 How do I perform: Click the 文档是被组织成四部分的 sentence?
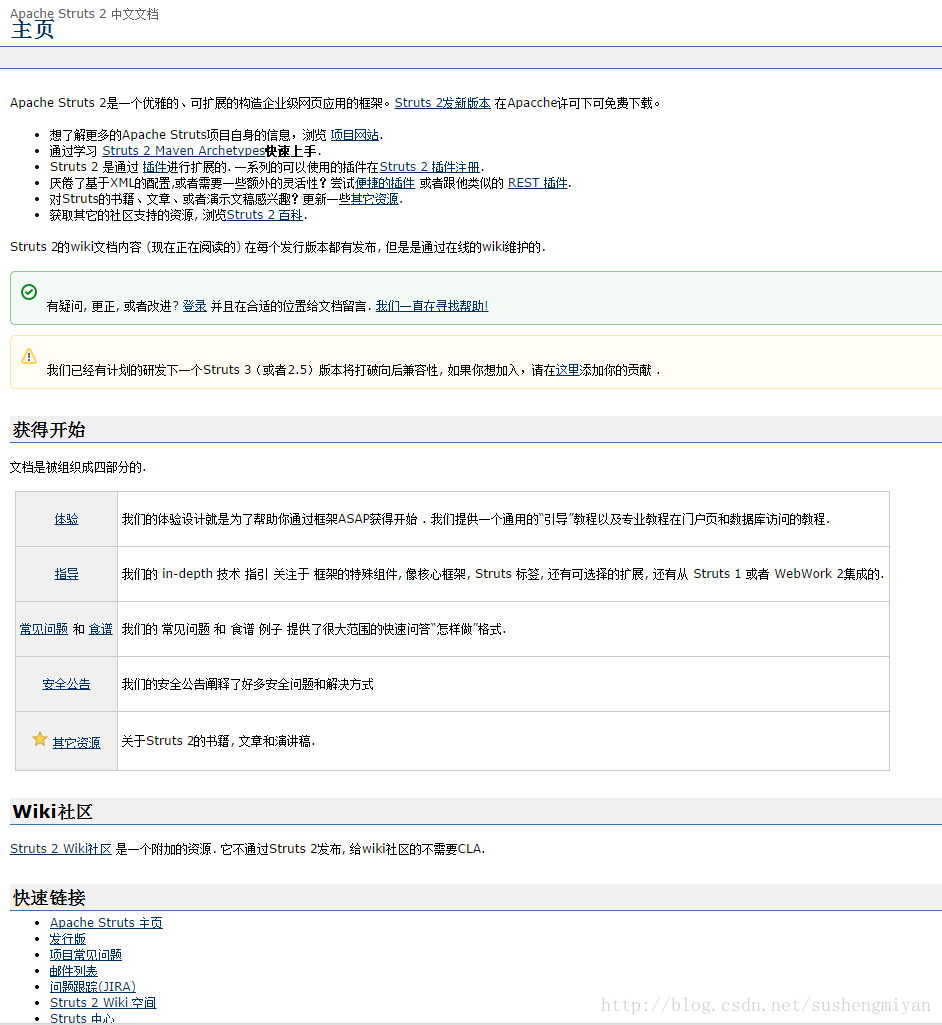pos(78,467)
